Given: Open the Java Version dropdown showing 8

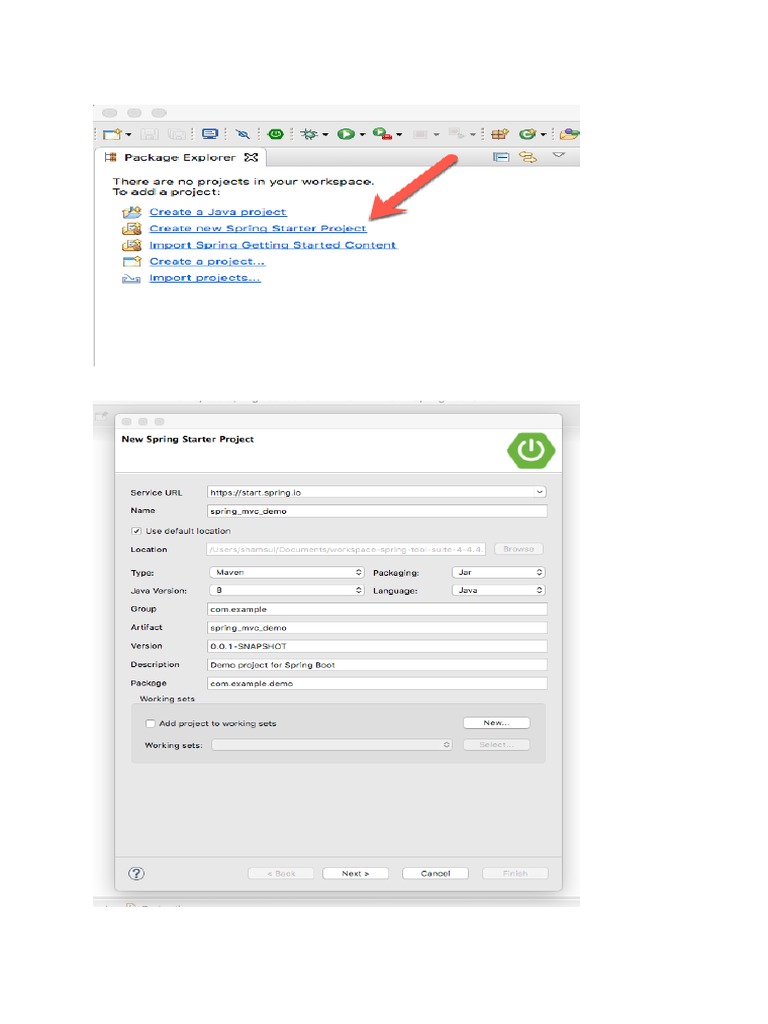Looking at the screenshot, I should [286, 590].
